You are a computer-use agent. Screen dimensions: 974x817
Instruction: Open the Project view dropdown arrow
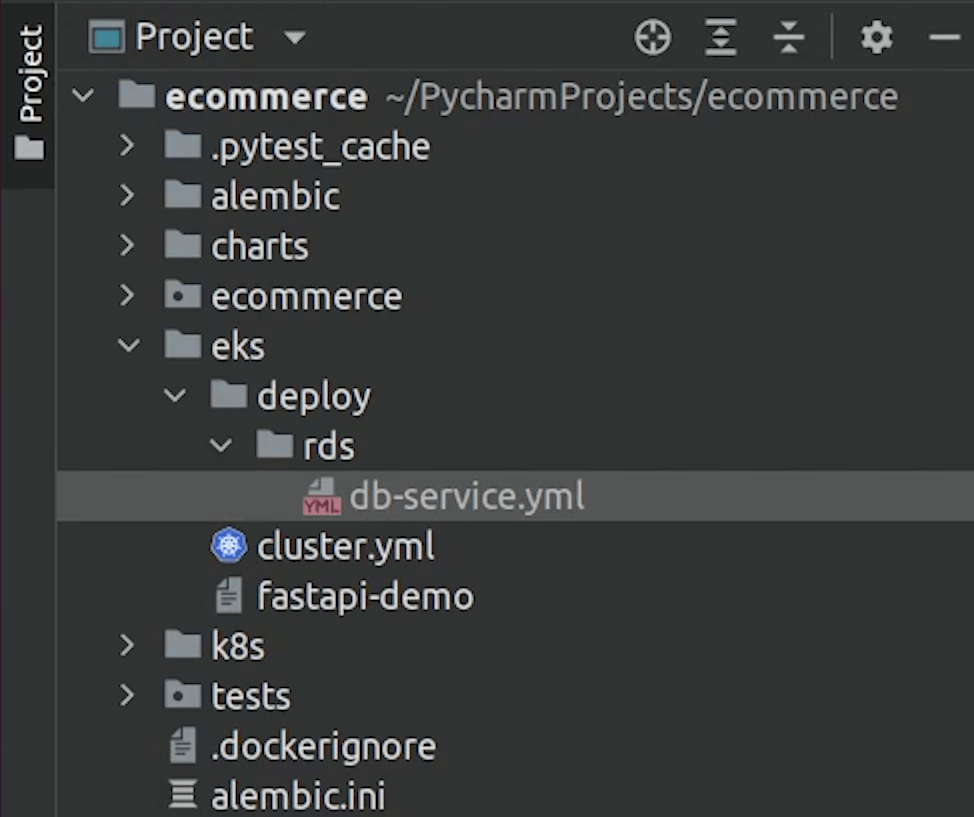[x=294, y=39]
